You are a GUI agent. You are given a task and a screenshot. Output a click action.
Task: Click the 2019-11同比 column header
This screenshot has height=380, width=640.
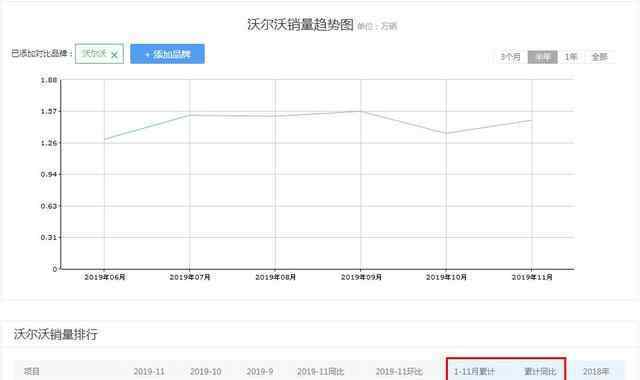click(320, 371)
